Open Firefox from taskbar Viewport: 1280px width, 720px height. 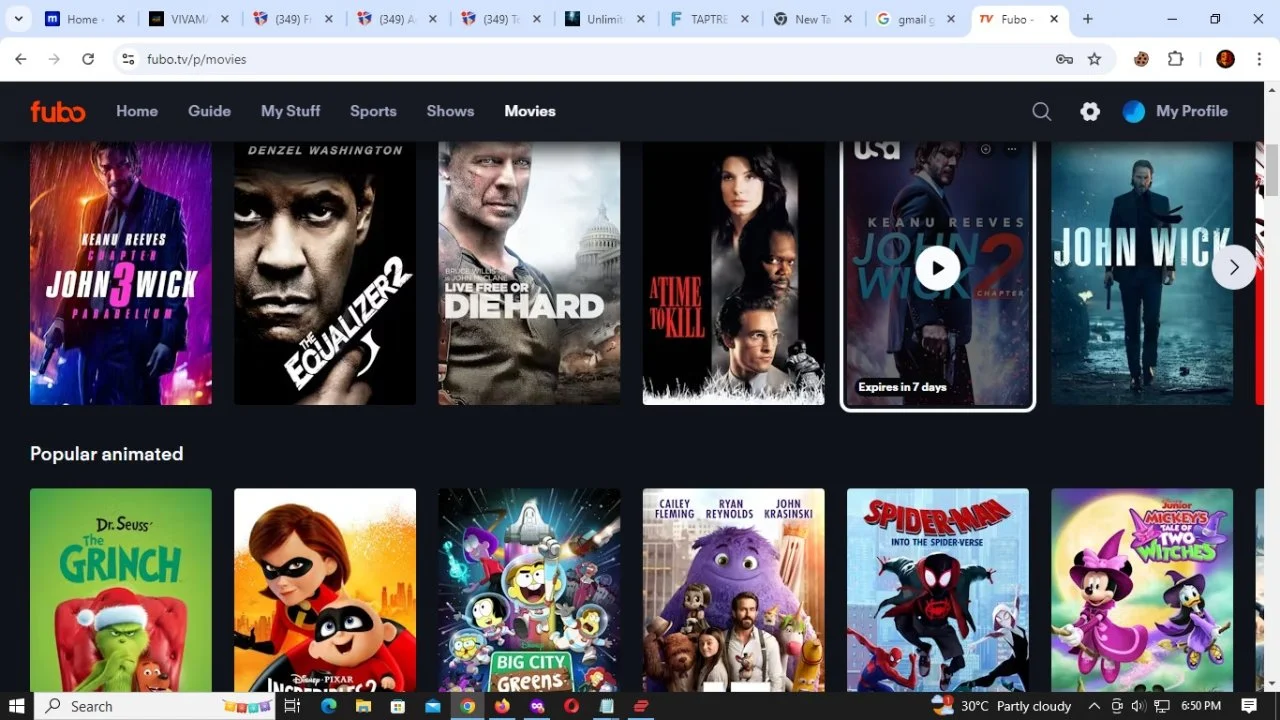pos(502,706)
